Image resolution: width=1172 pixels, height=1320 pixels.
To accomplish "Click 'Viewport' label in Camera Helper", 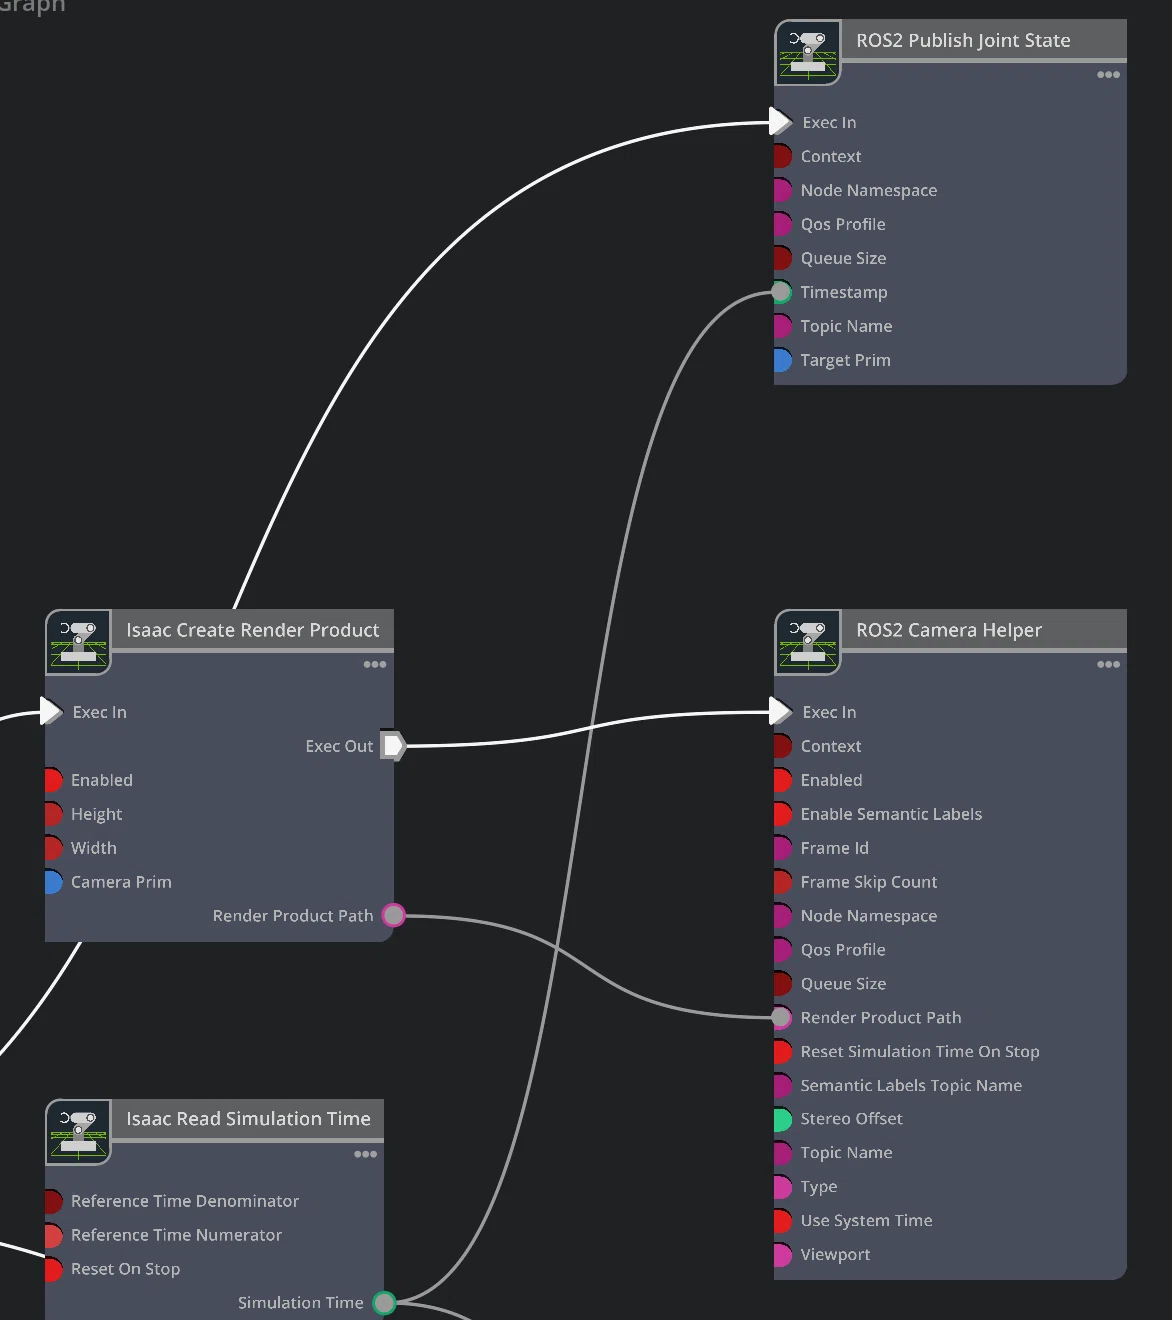I will point(835,1255).
